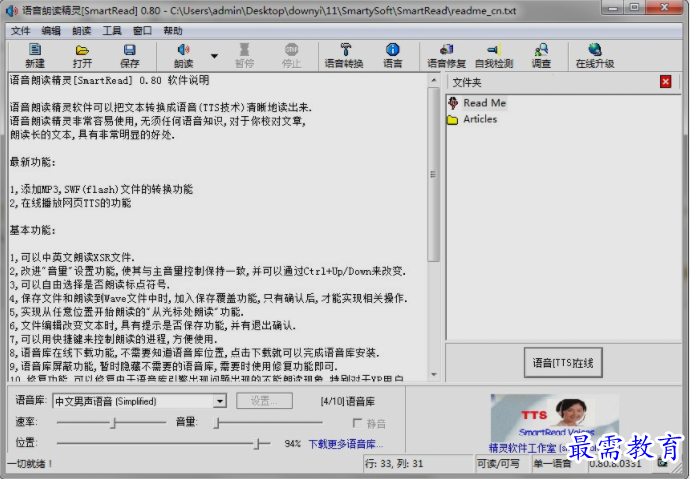Click the 位置 position slider handle
Screen dimensions: 690x479
pyautogui.click(x=257, y=443)
